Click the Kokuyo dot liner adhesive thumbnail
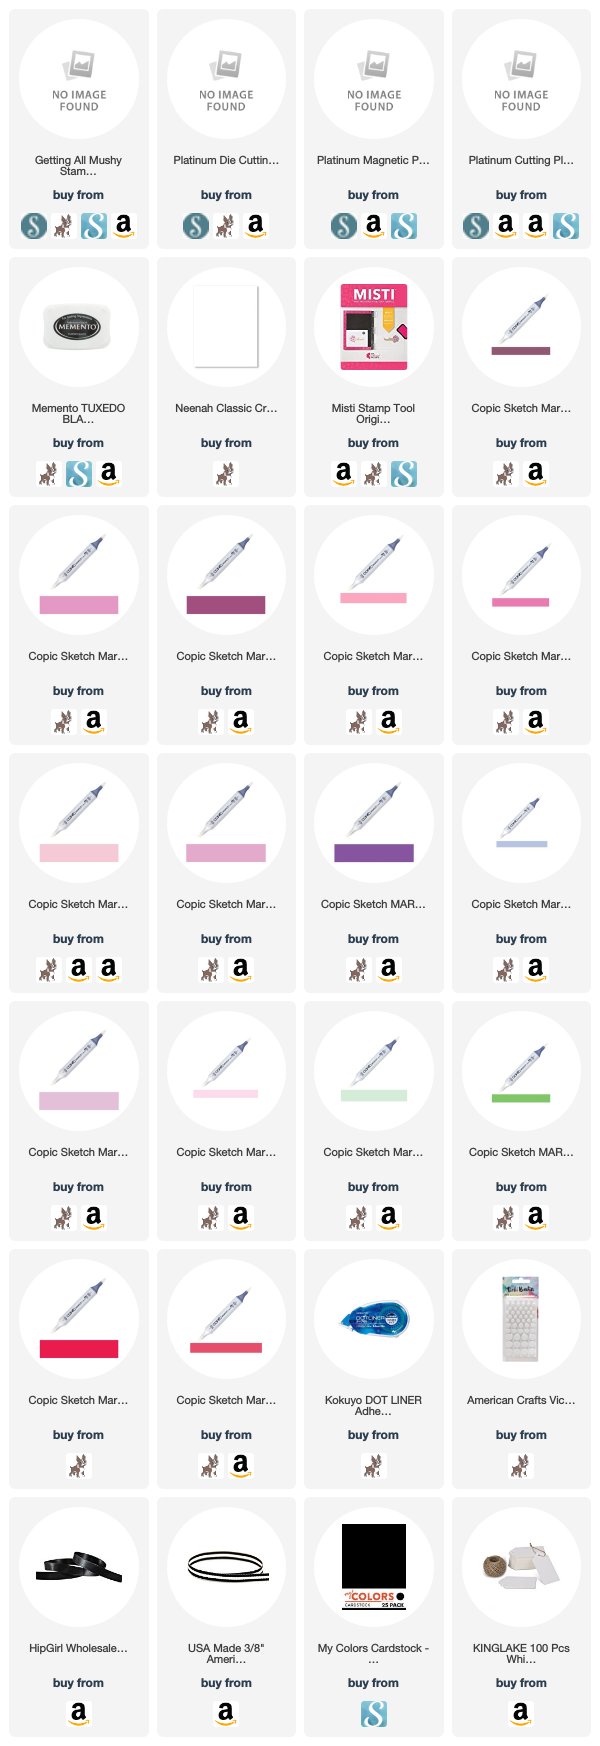This screenshot has height=1746, width=600. click(x=372, y=1320)
